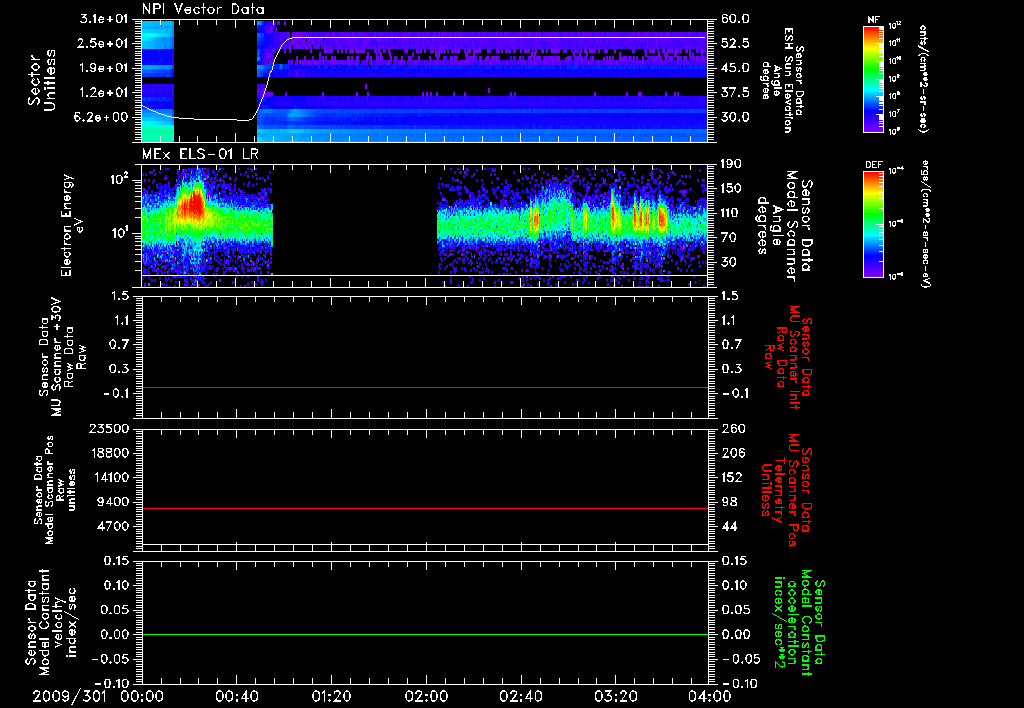The width and height of the screenshot is (1024, 708).
Task: Select the "DEF" label above the color bar
Action: point(873,165)
